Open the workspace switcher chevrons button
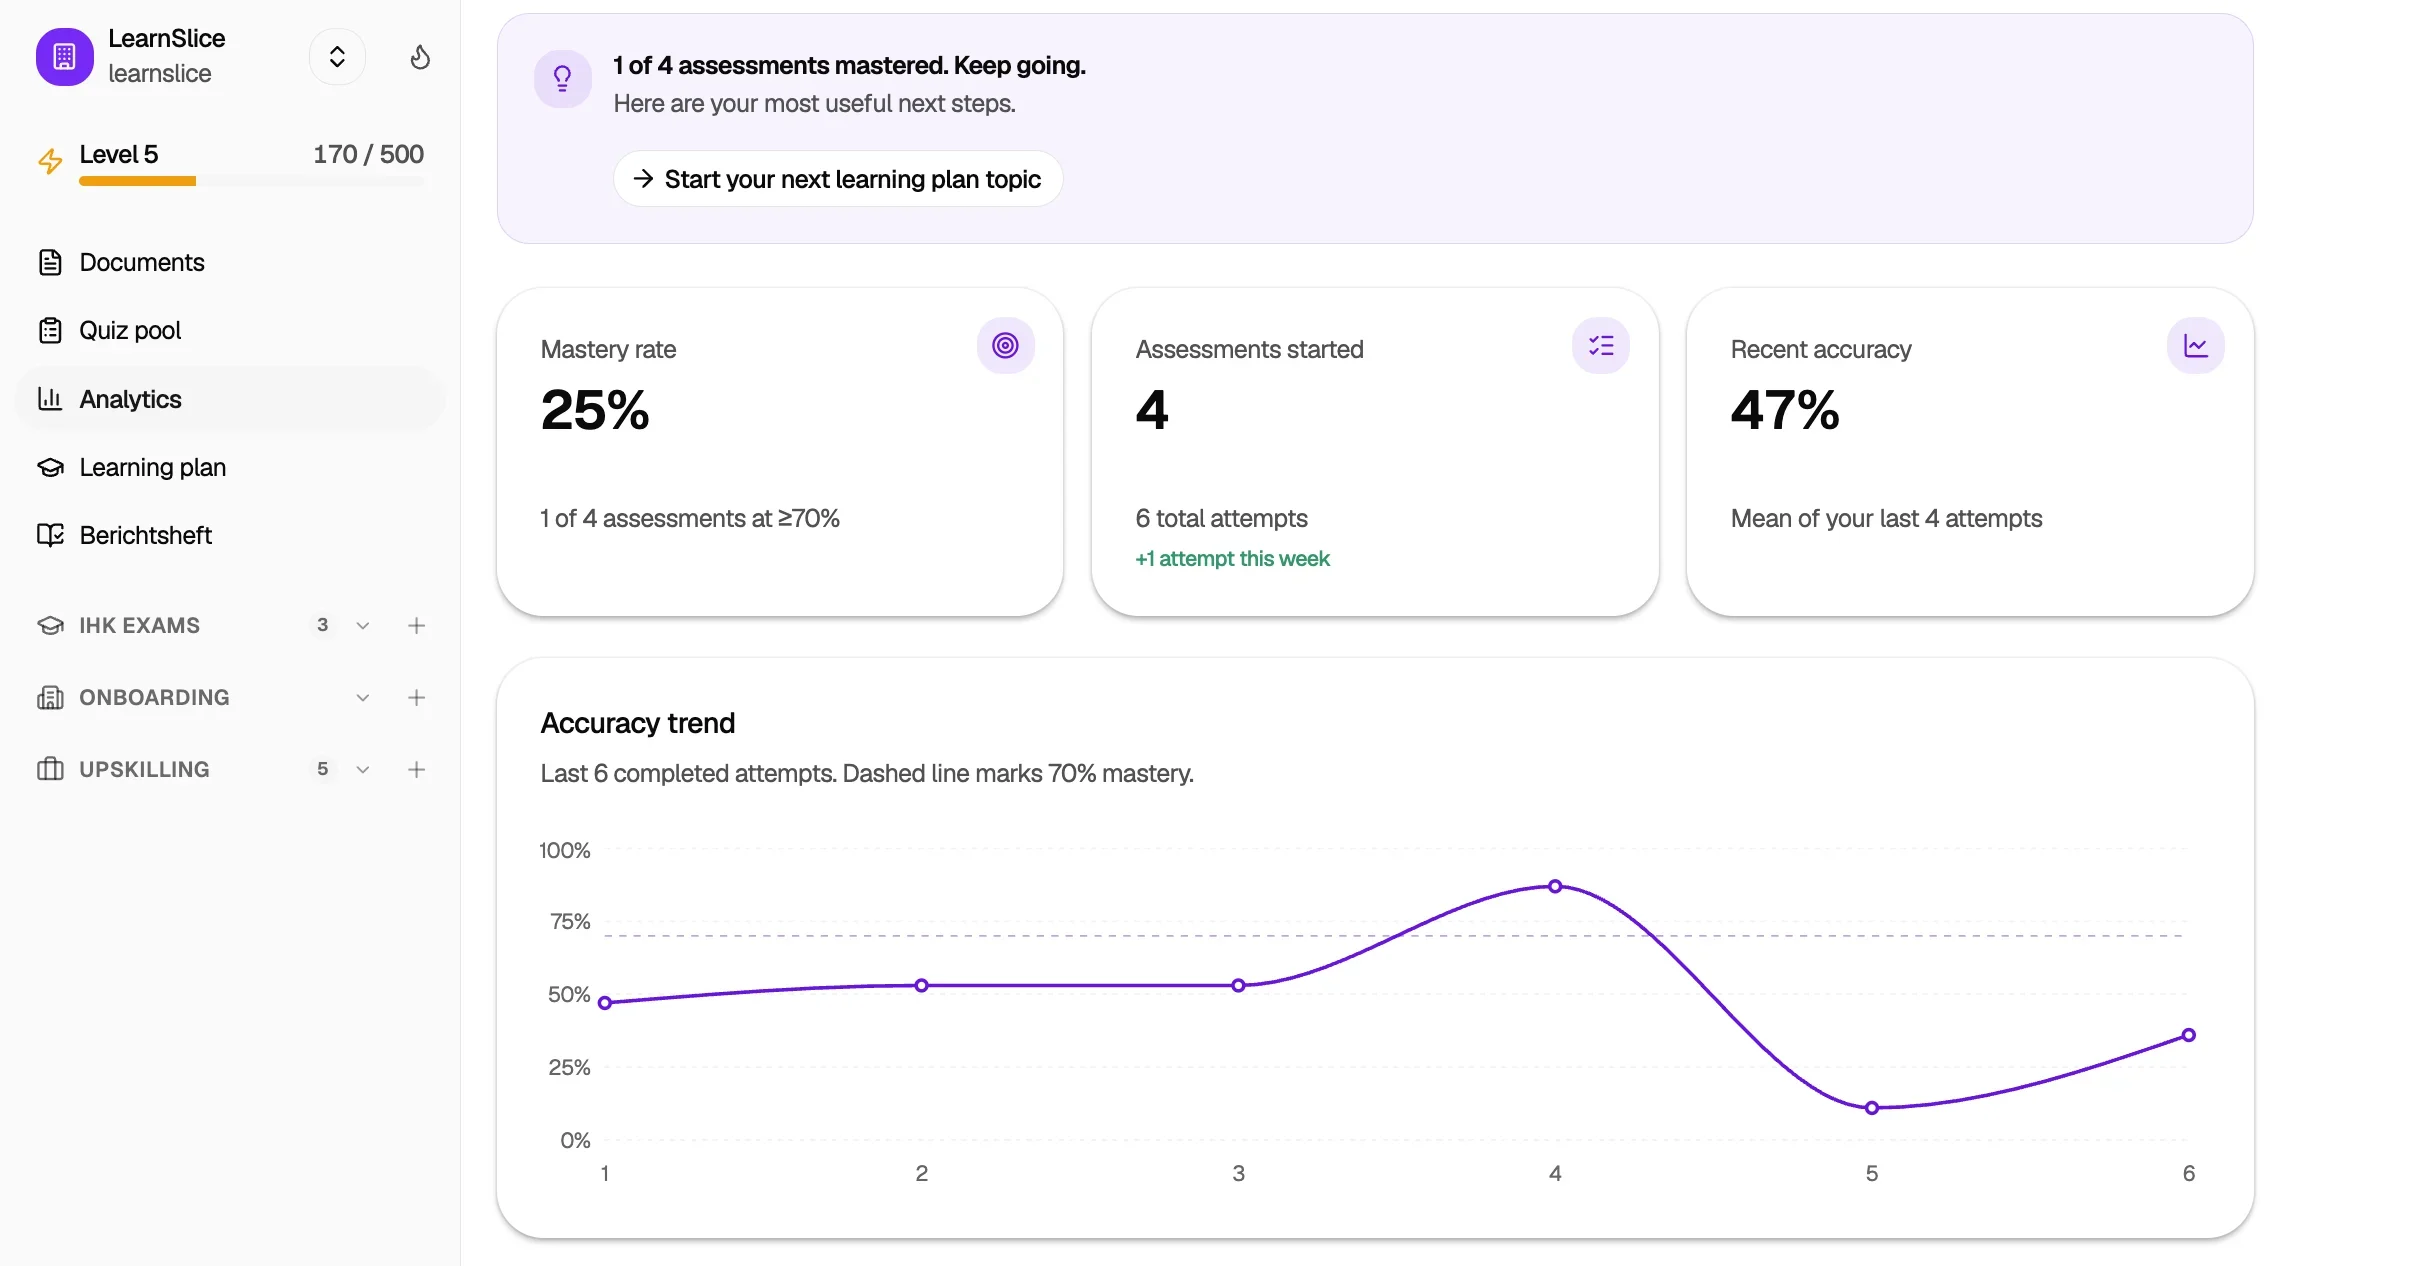The width and height of the screenshot is (2415, 1266). pos(337,57)
